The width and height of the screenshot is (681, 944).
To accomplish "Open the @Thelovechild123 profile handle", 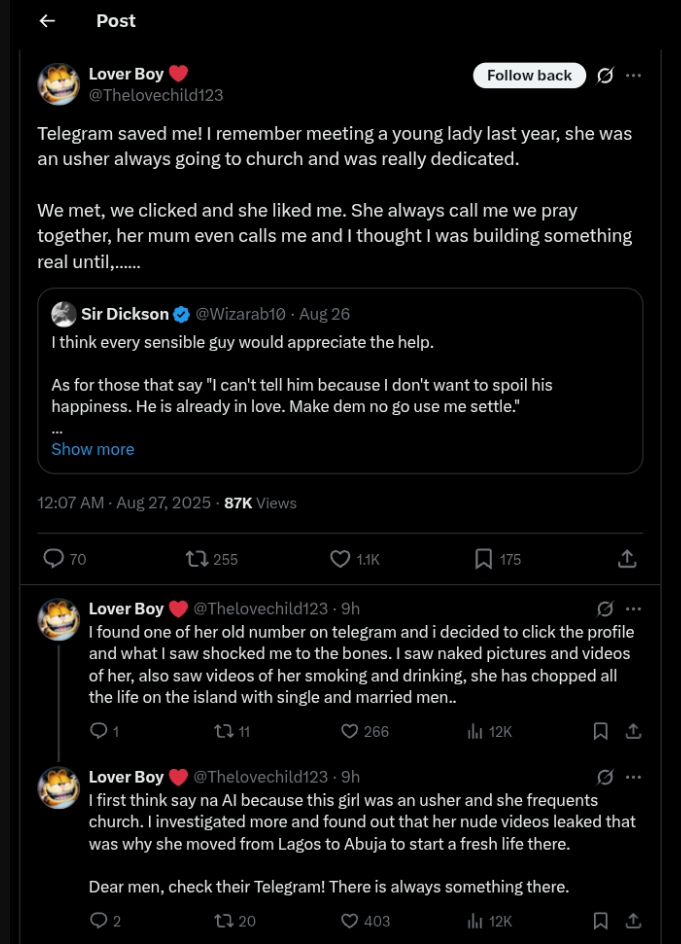I will (x=156, y=96).
